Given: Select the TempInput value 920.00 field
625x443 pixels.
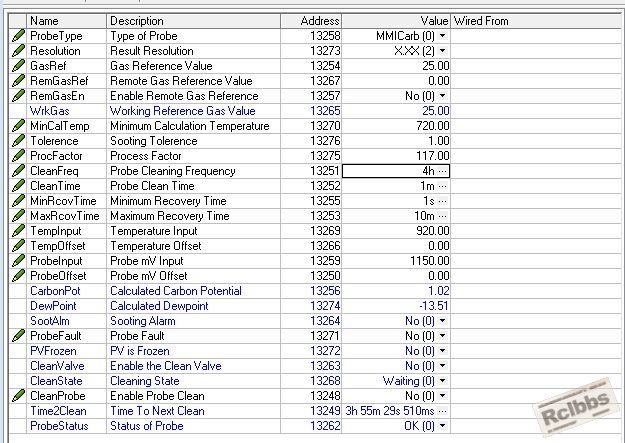Looking at the screenshot, I should 396,231.
